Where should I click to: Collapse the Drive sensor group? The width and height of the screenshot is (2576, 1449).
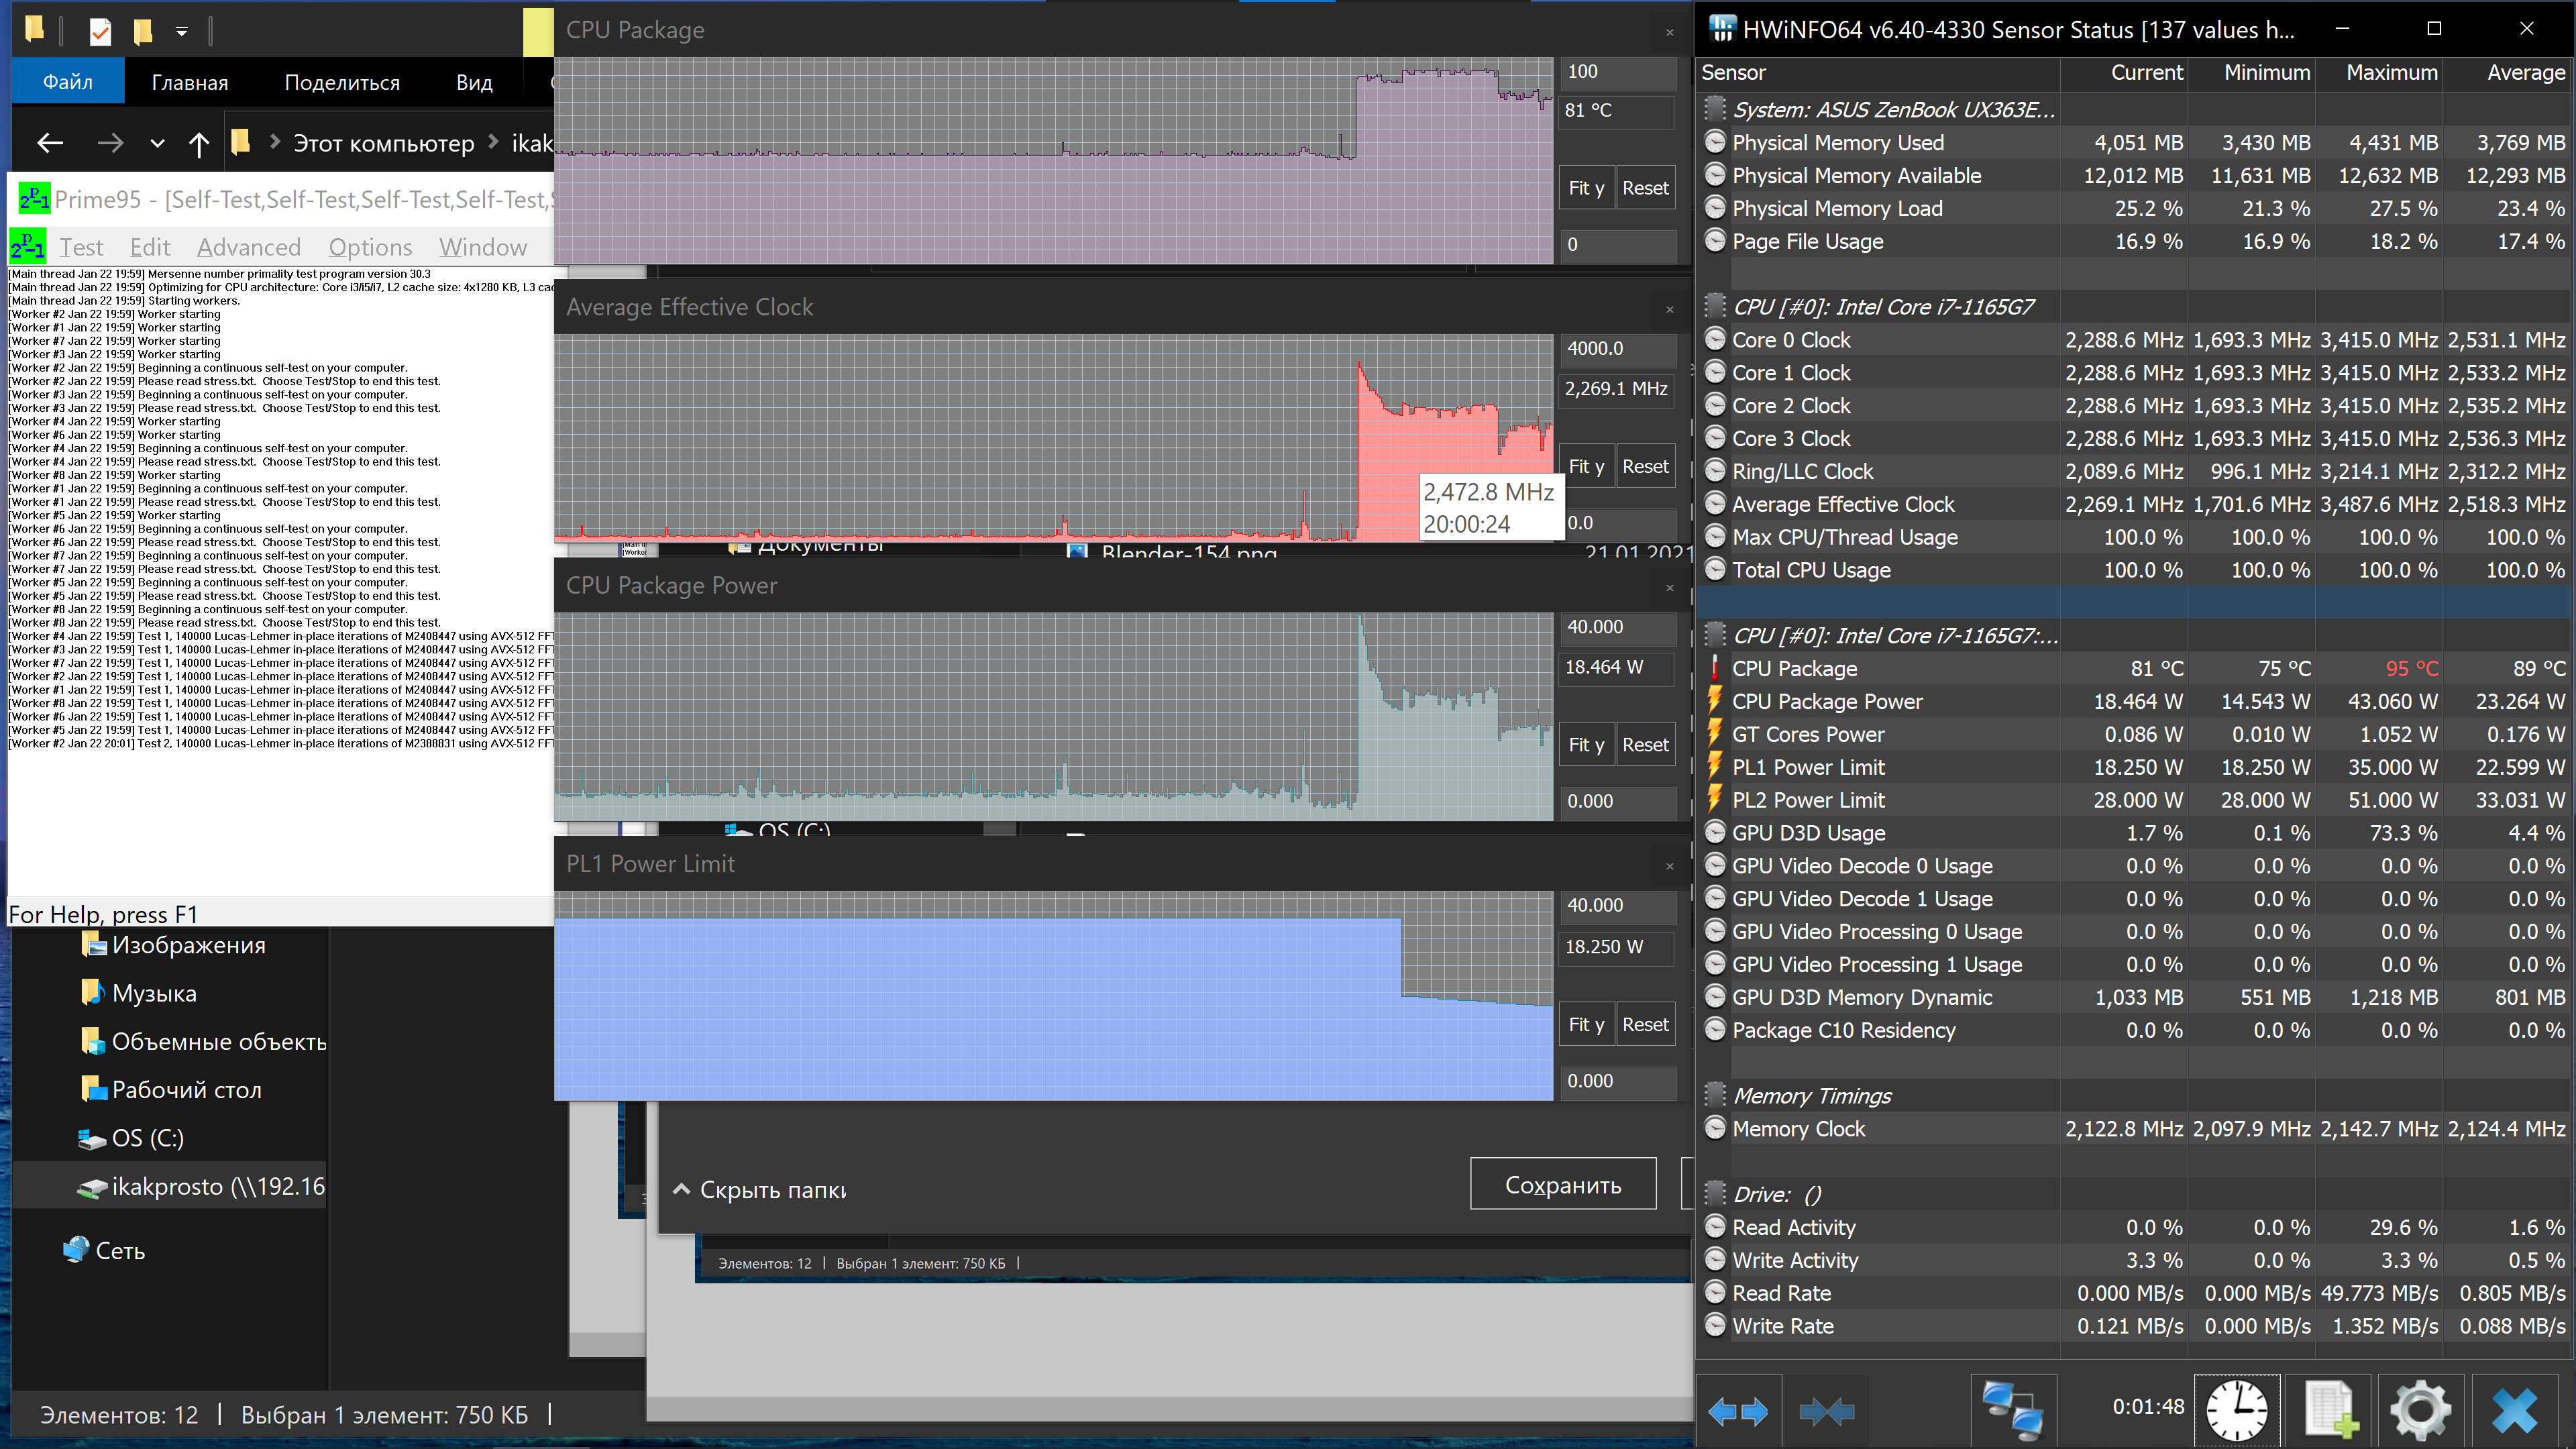tap(1715, 1194)
